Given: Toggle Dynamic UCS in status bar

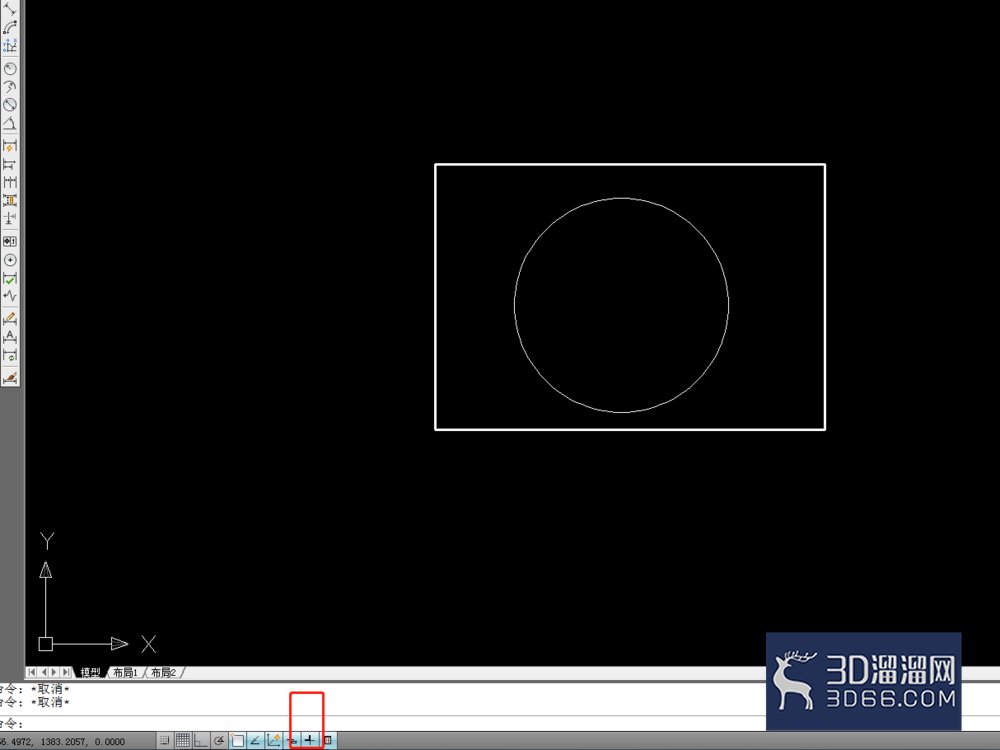Looking at the screenshot, I should [274, 740].
